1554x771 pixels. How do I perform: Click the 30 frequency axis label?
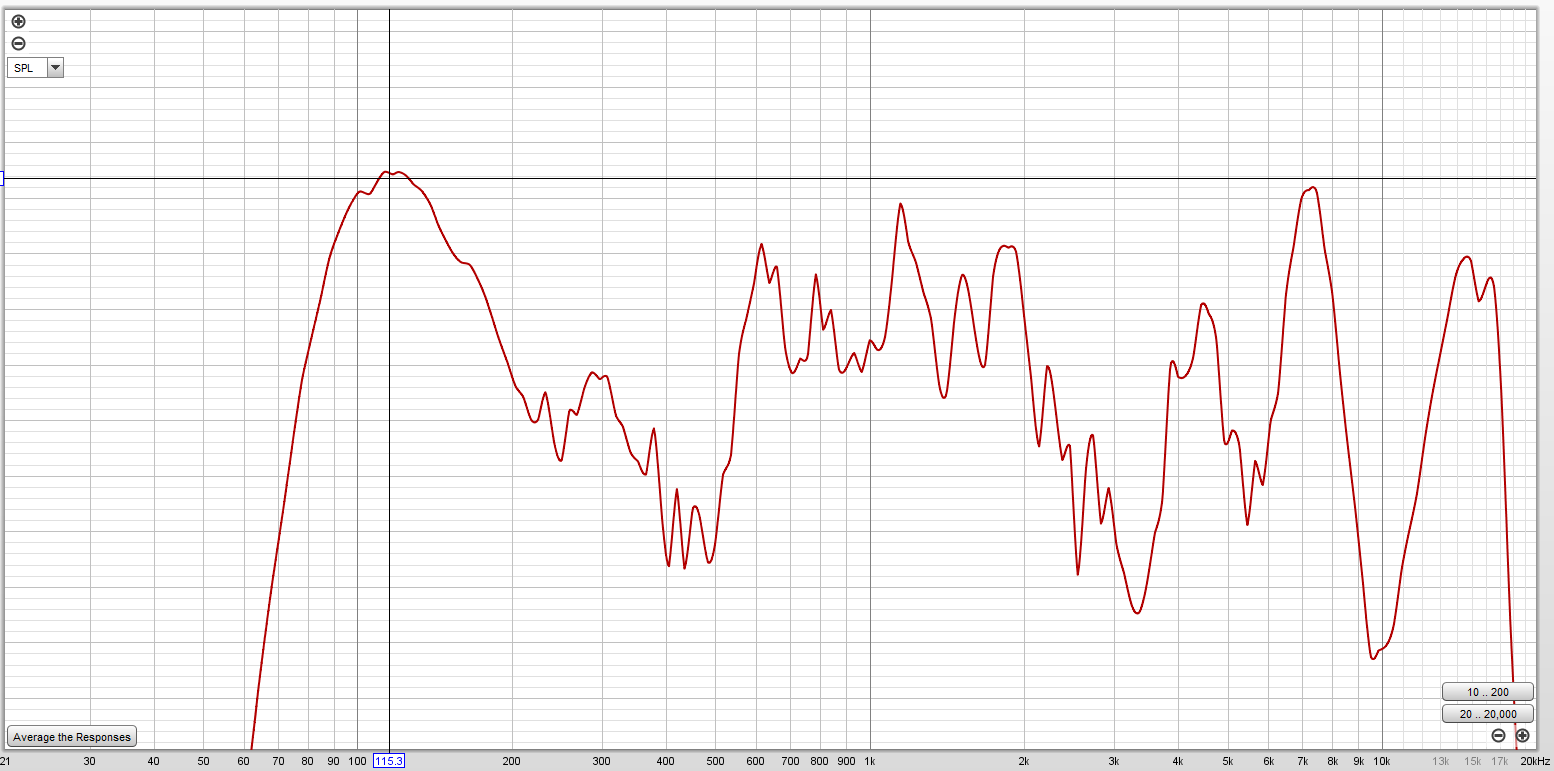coord(89,762)
